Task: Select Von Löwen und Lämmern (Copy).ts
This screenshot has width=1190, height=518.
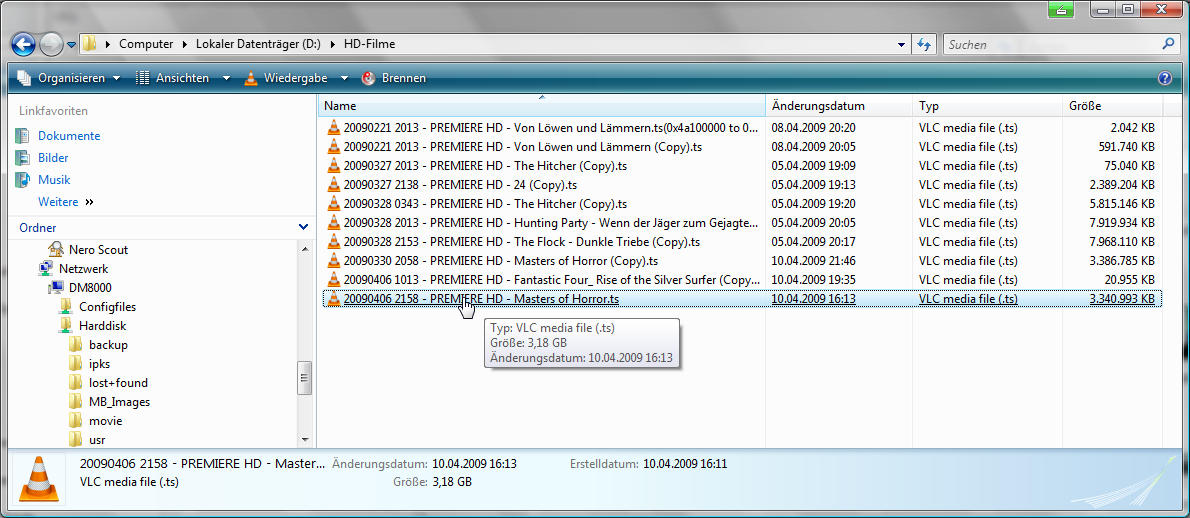Action: pos(741,146)
